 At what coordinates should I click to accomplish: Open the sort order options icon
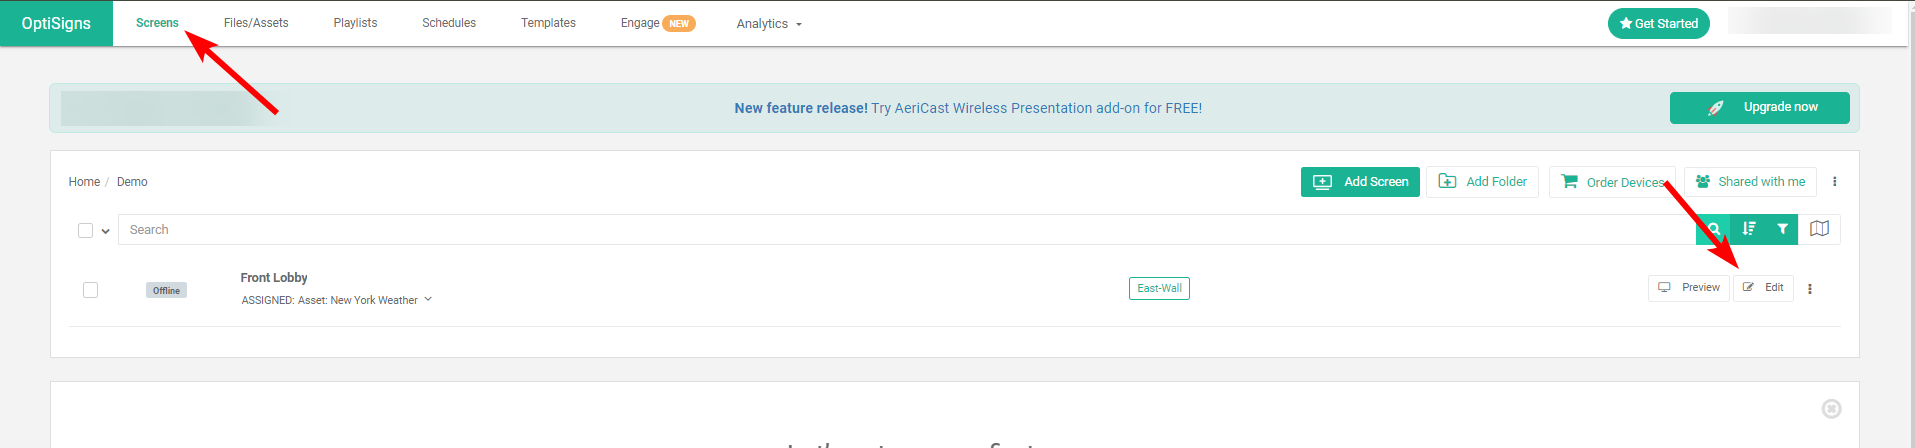click(1749, 229)
